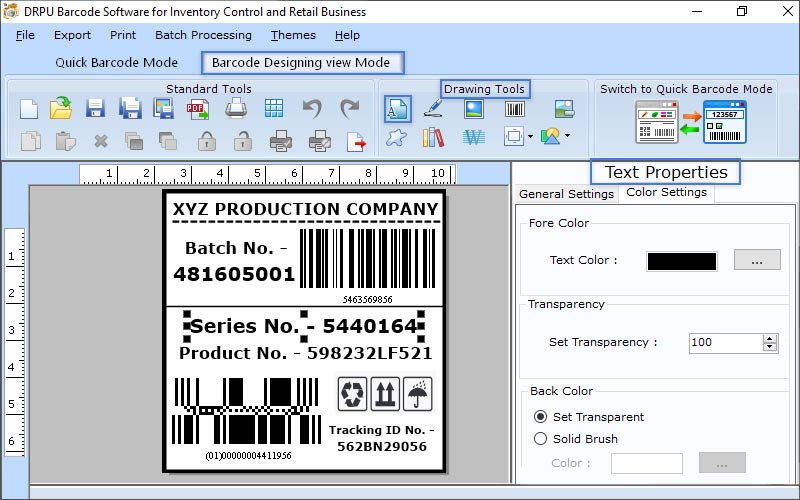Select the Set Transparent radio button
The height and width of the screenshot is (500, 800).
pyautogui.click(x=540, y=417)
